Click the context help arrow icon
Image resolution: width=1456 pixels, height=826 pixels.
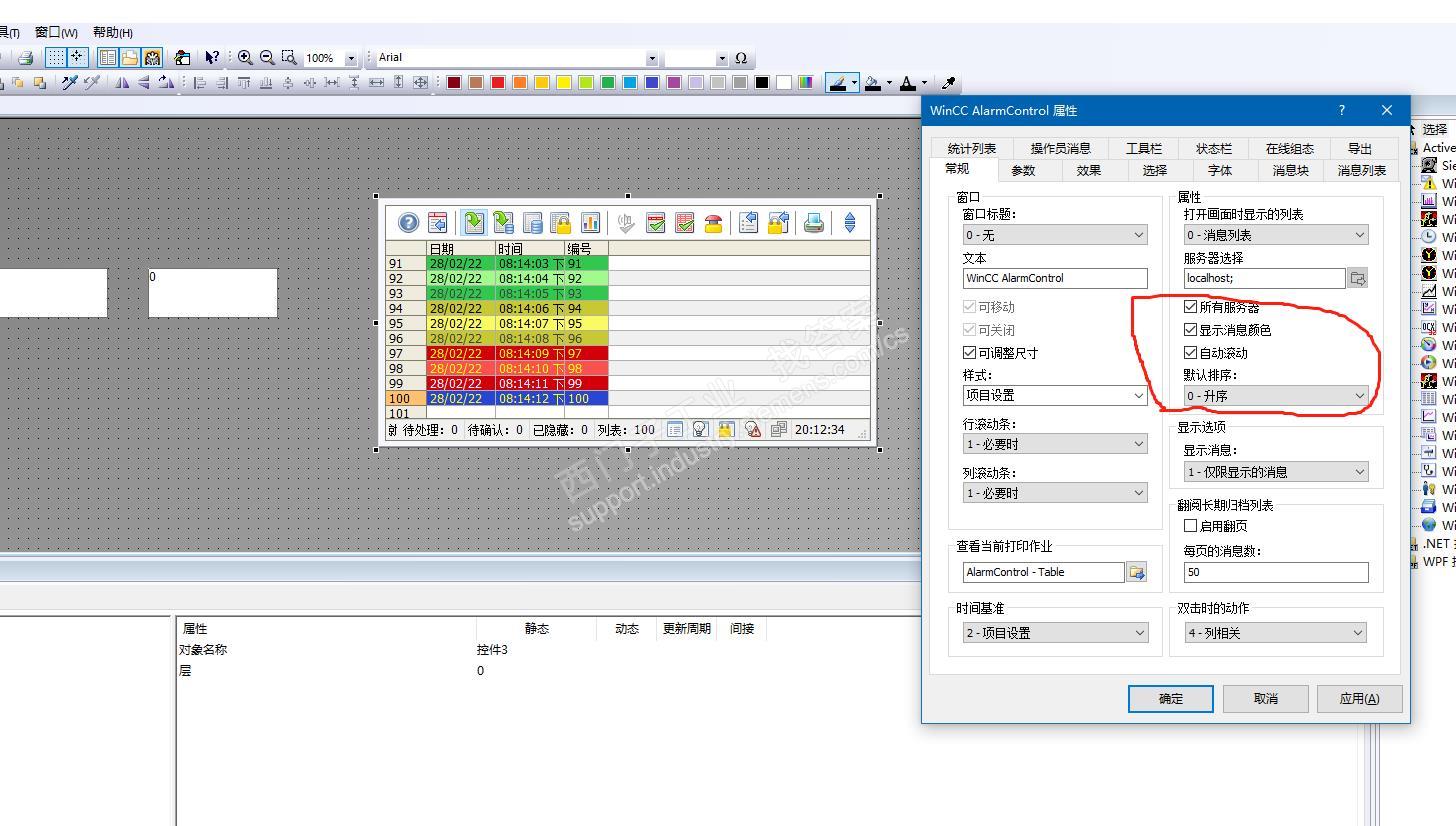tap(212, 58)
